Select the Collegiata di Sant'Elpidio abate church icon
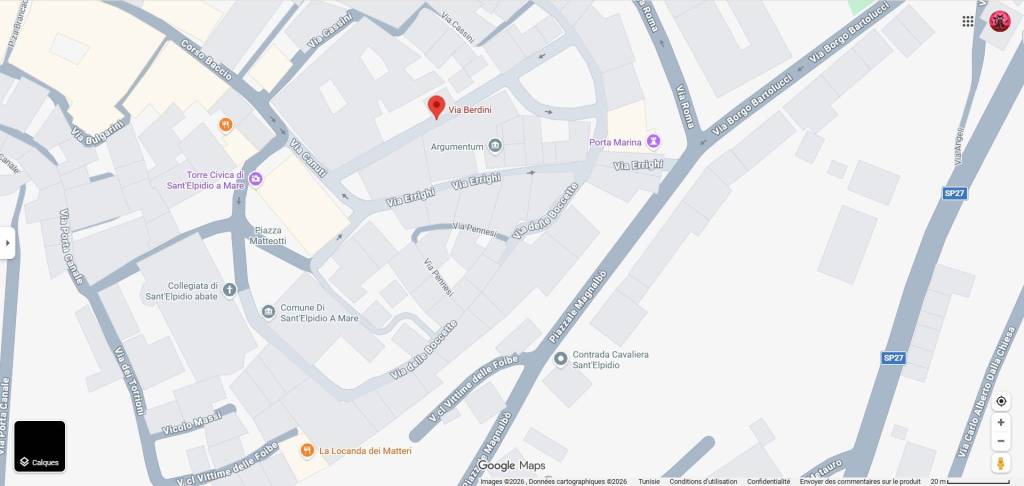 point(229,290)
